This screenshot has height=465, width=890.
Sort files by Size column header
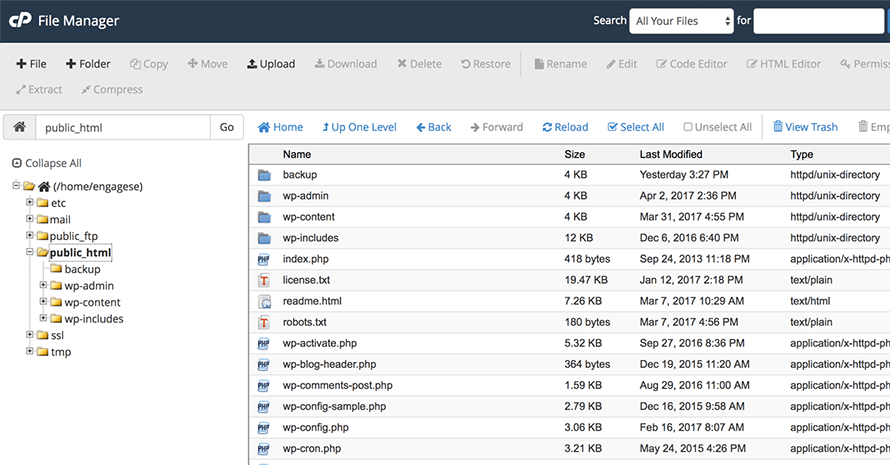coord(574,154)
